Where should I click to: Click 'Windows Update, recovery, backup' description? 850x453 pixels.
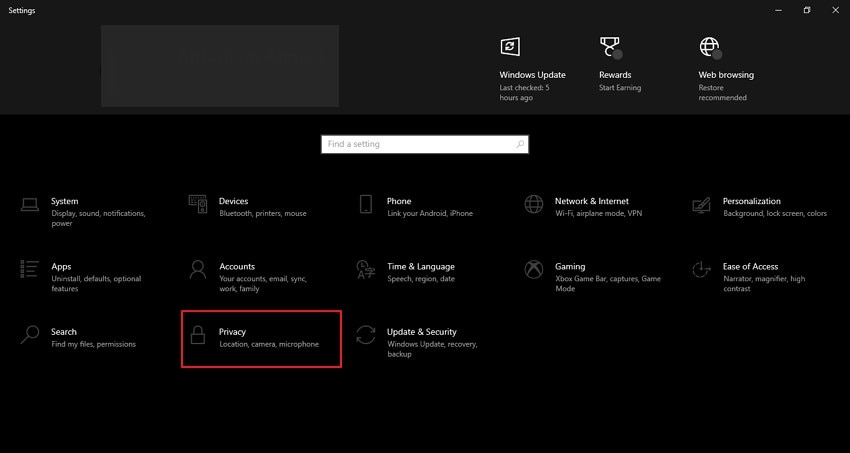coord(432,349)
